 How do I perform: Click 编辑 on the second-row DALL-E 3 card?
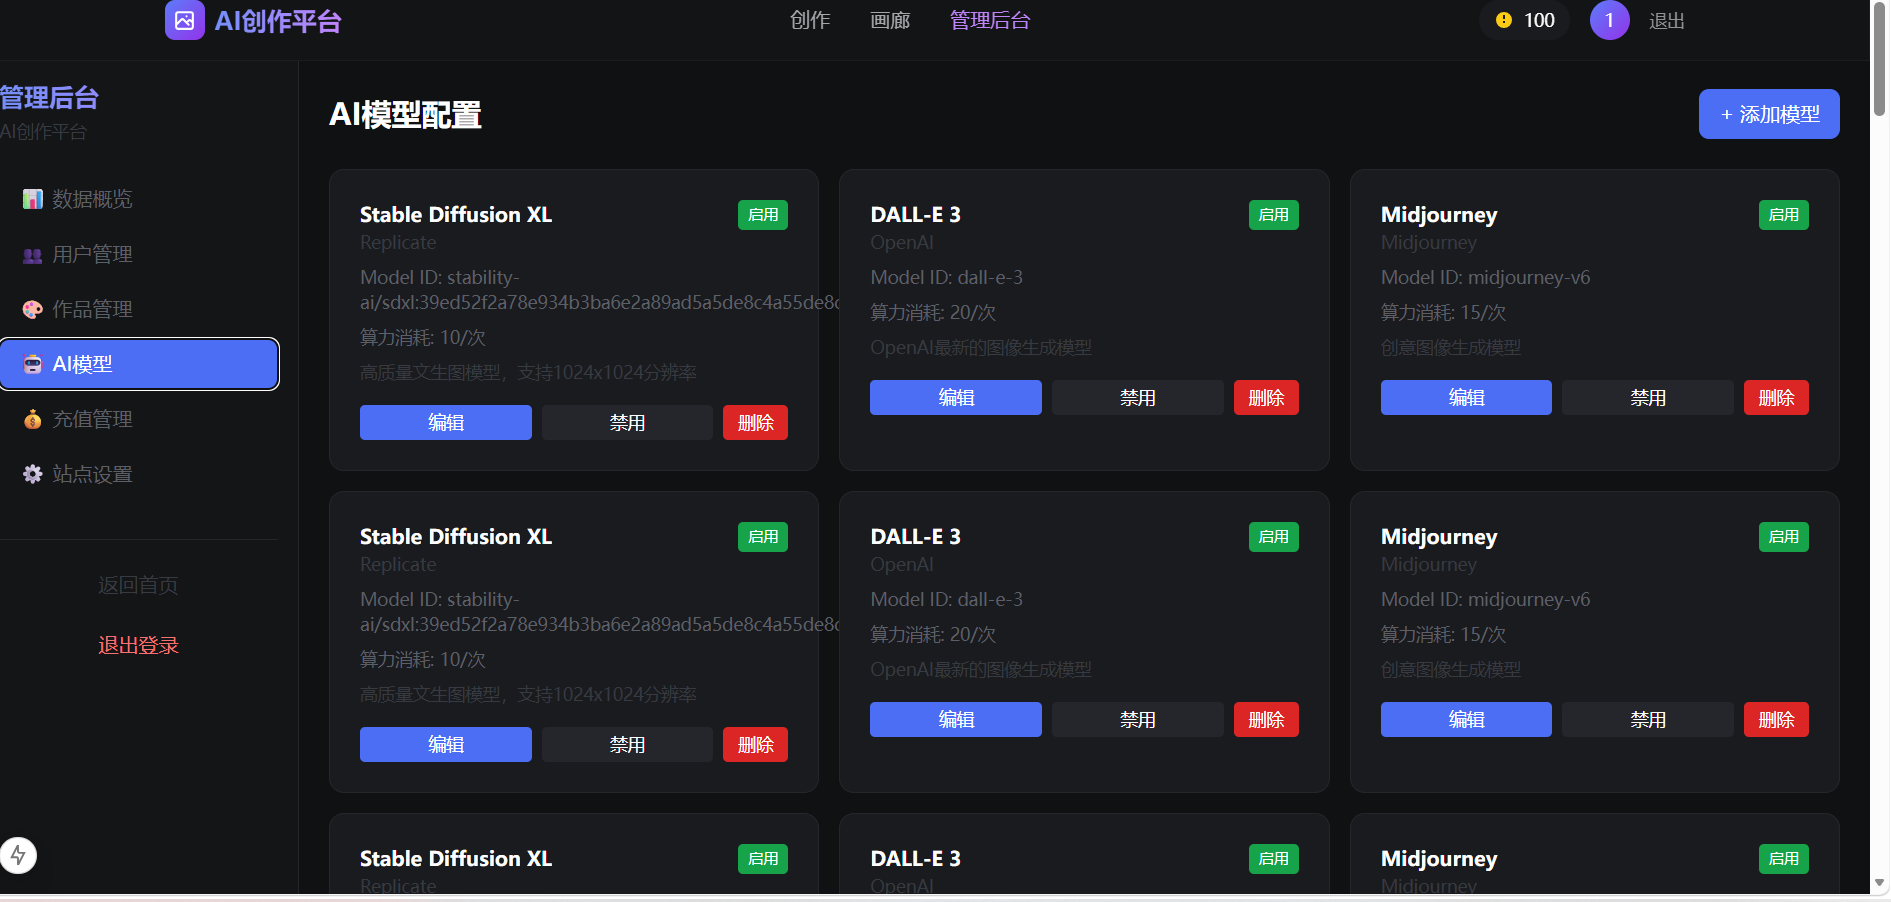956,719
